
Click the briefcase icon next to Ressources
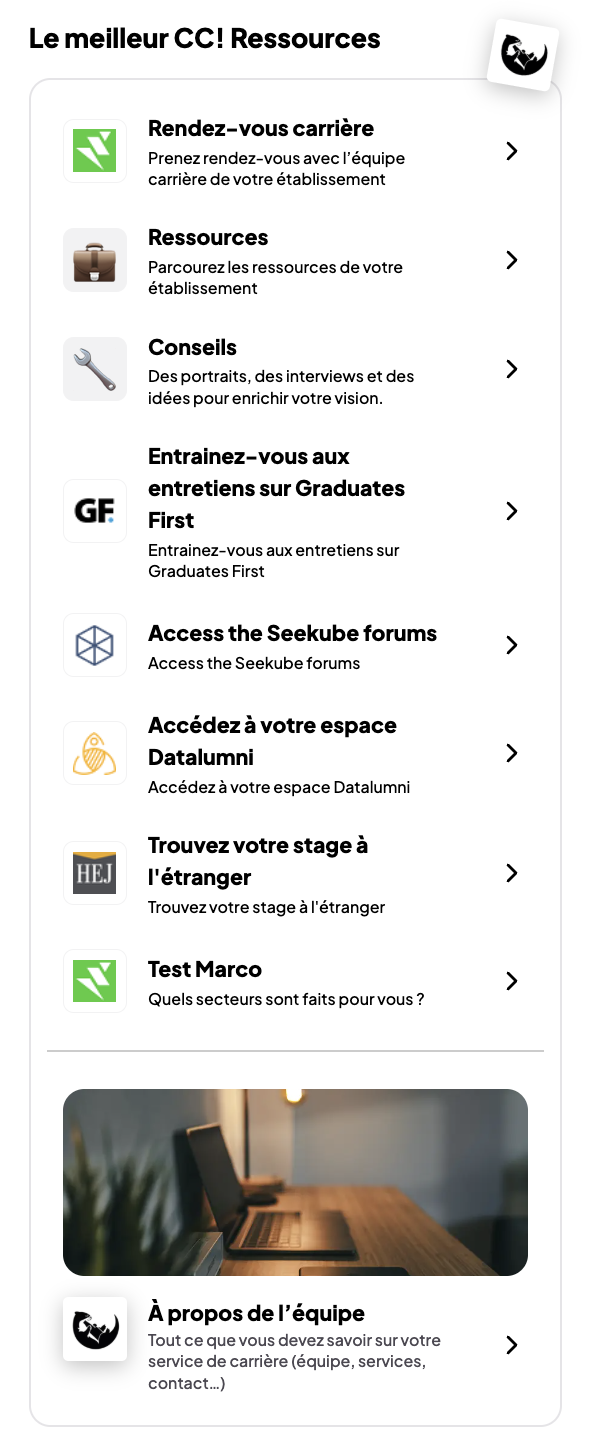(94, 260)
